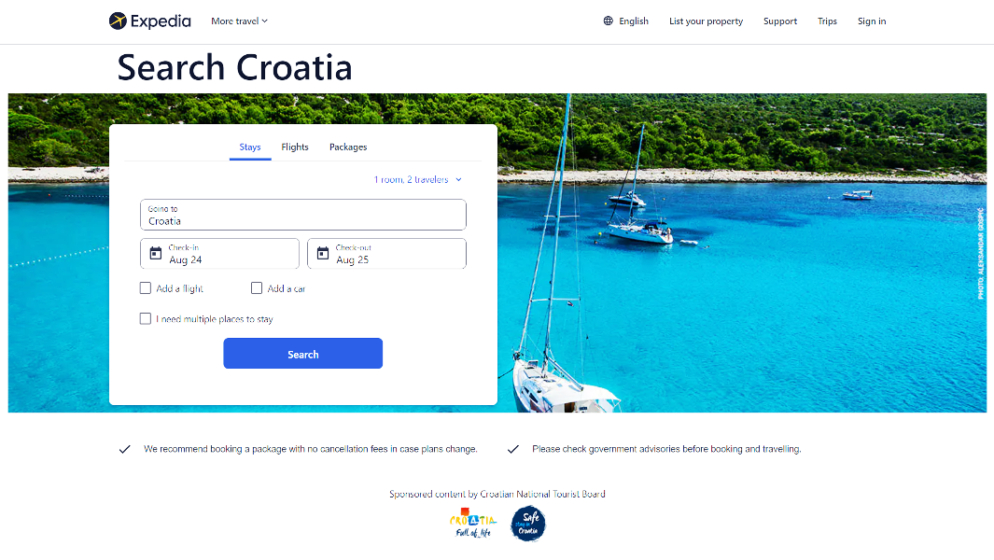Tick the Add a car checkbox

click(256, 289)
